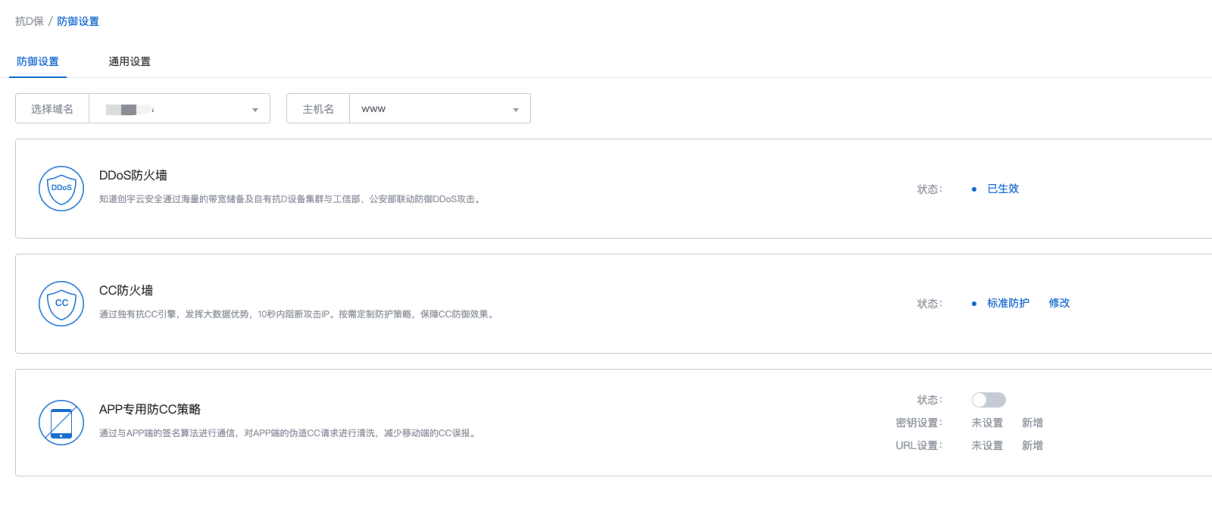Click 防御设置 in the breadcrumb
This screenshot has width=1212, height=512.
pos(78,21)
